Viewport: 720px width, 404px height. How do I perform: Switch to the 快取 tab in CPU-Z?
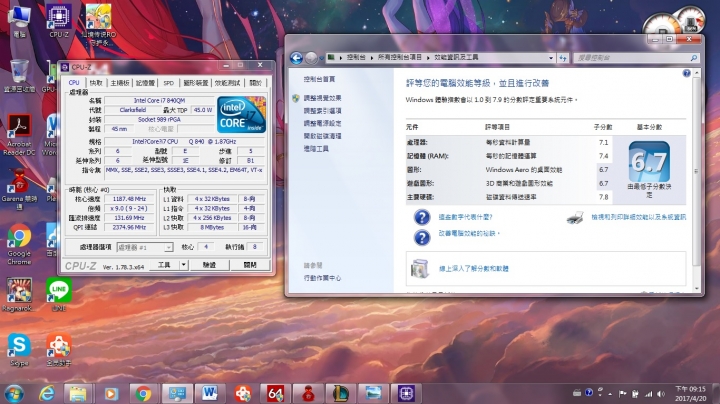[96, 83]
